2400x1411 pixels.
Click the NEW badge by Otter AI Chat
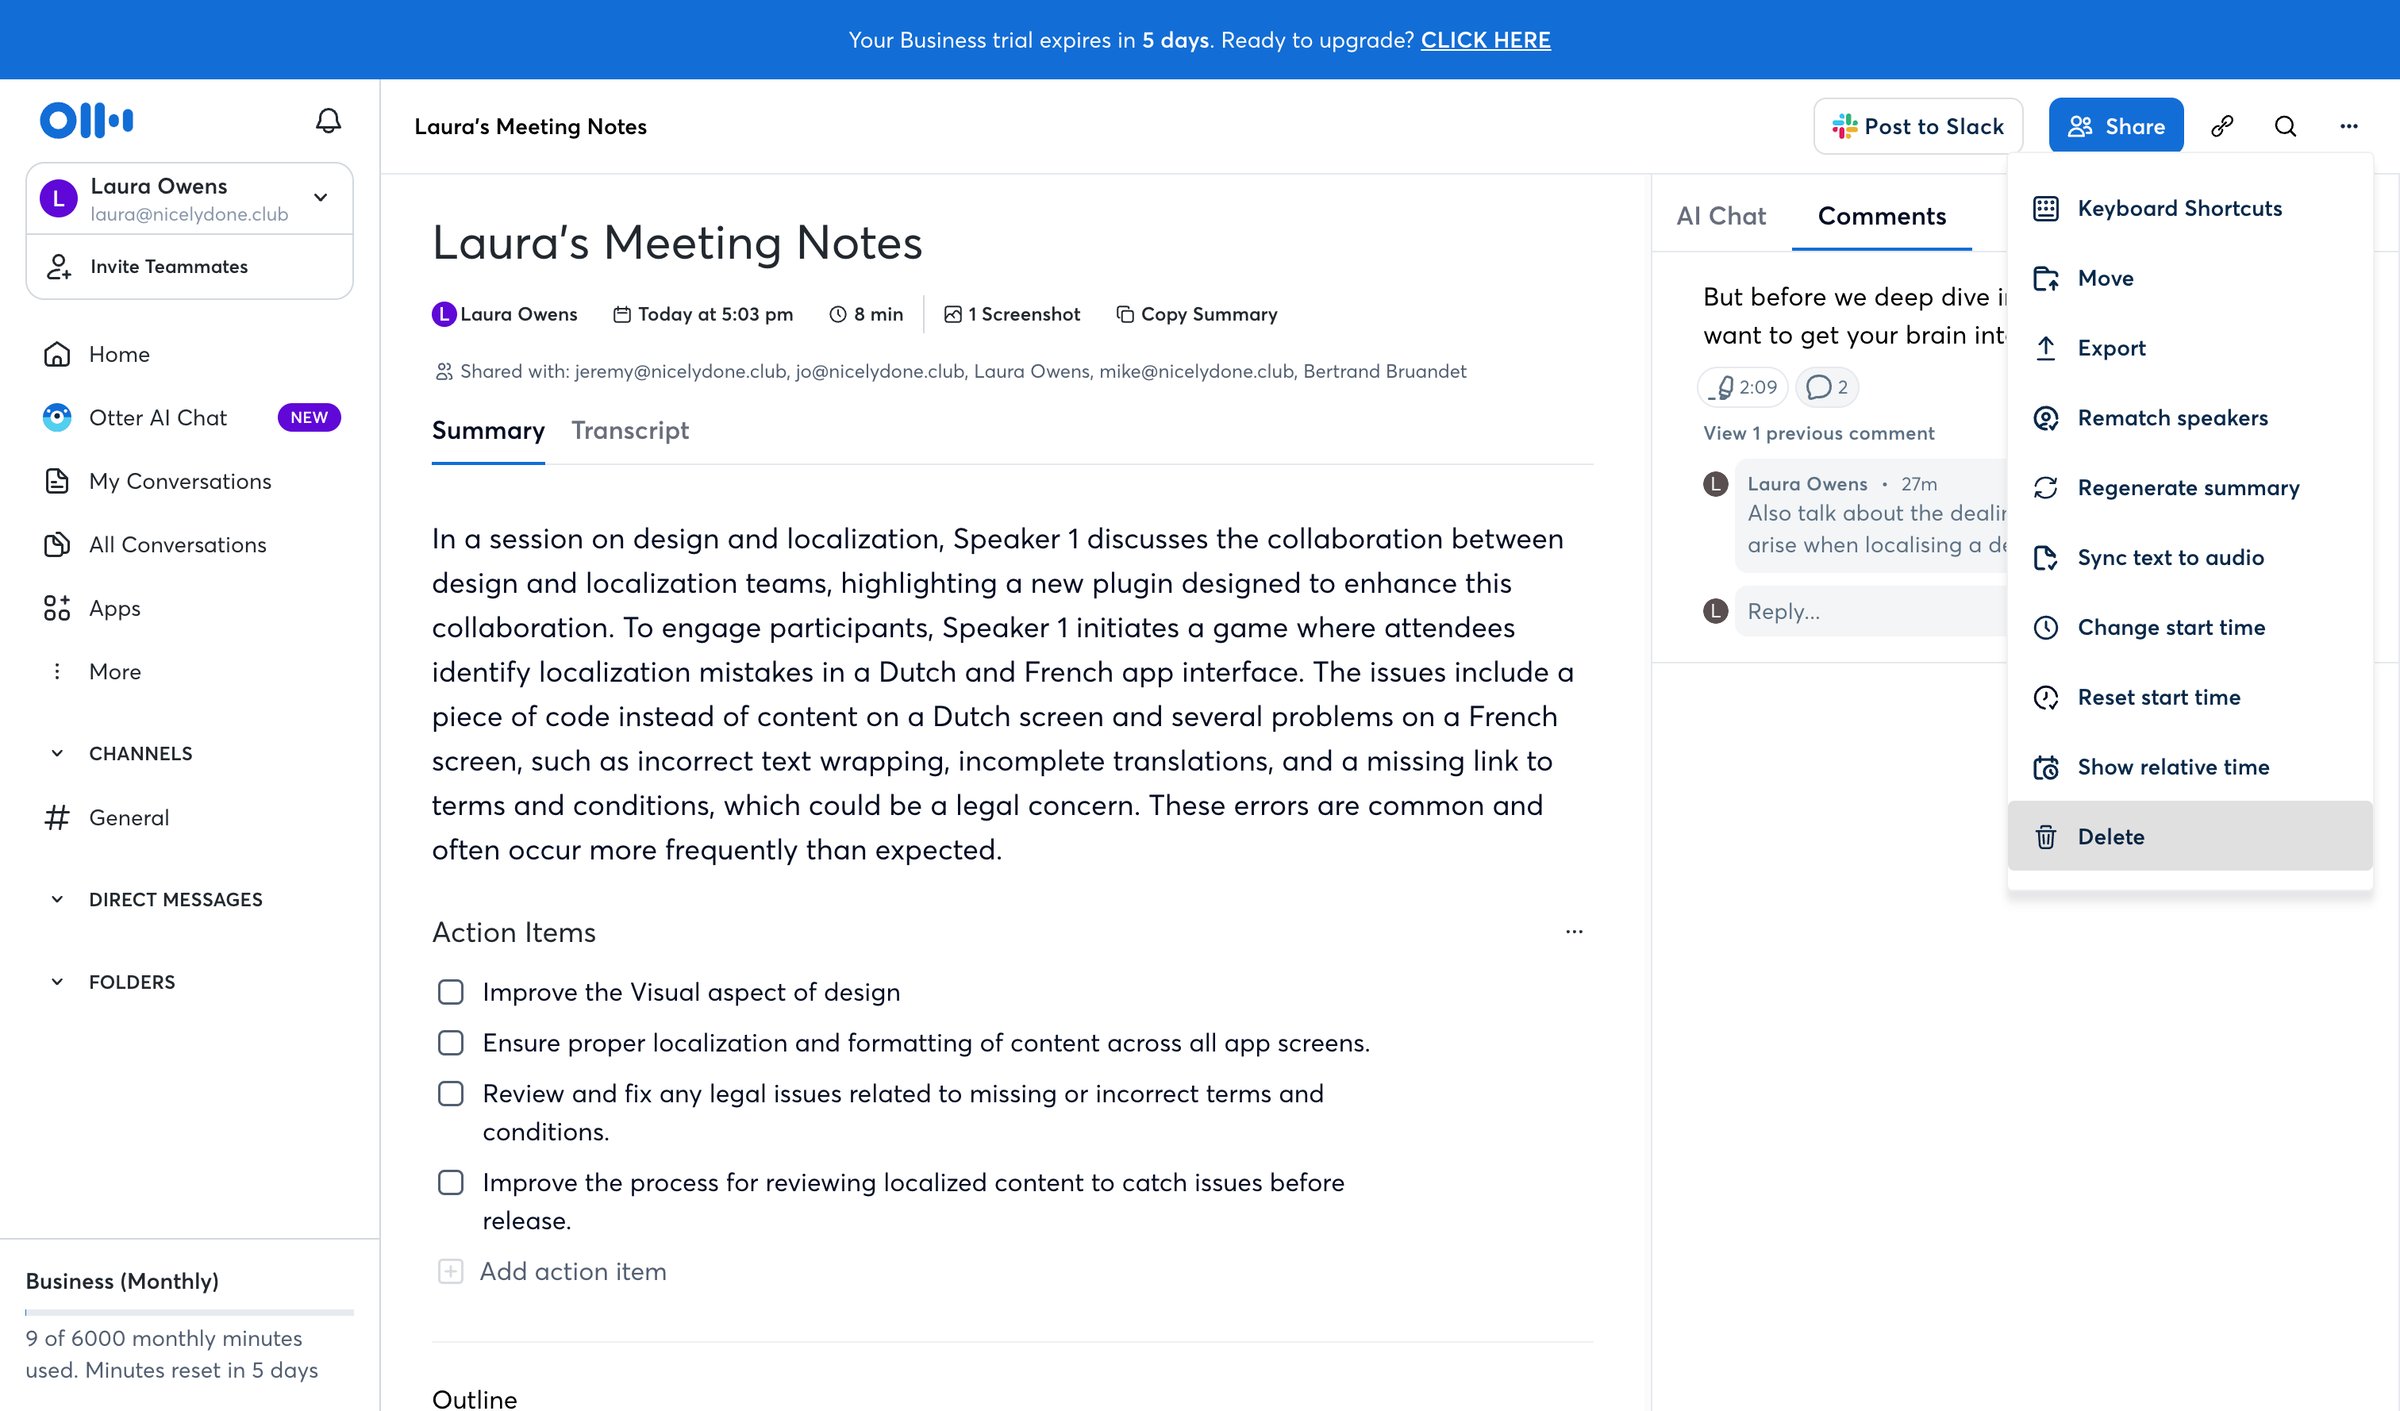[x=309, y=417]
